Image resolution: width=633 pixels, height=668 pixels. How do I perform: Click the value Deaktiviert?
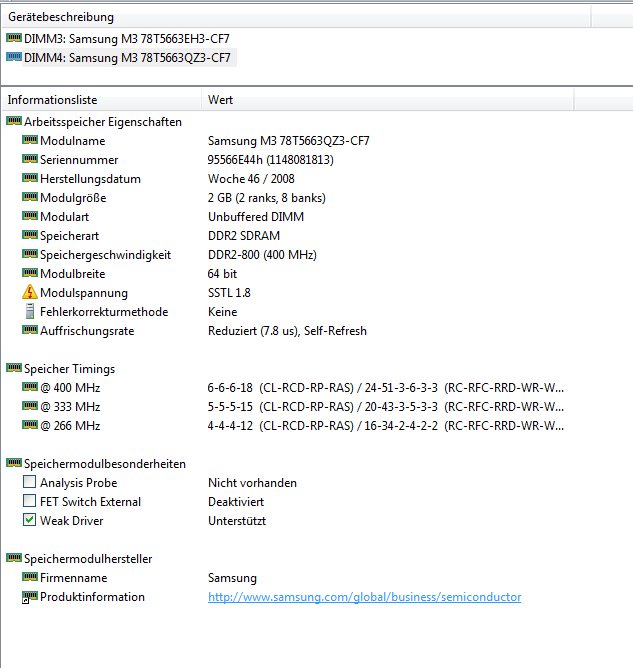tap(236, 501)
